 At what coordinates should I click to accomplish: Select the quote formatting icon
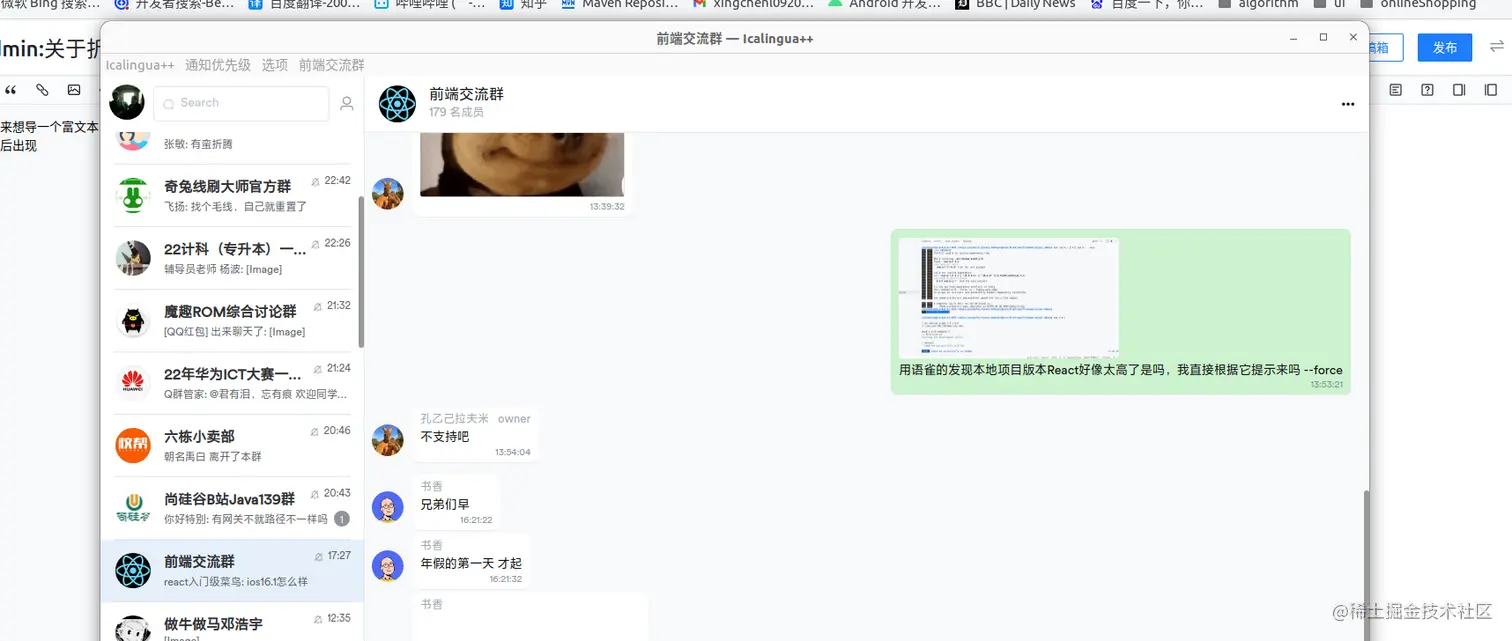(x=11, y=90)
